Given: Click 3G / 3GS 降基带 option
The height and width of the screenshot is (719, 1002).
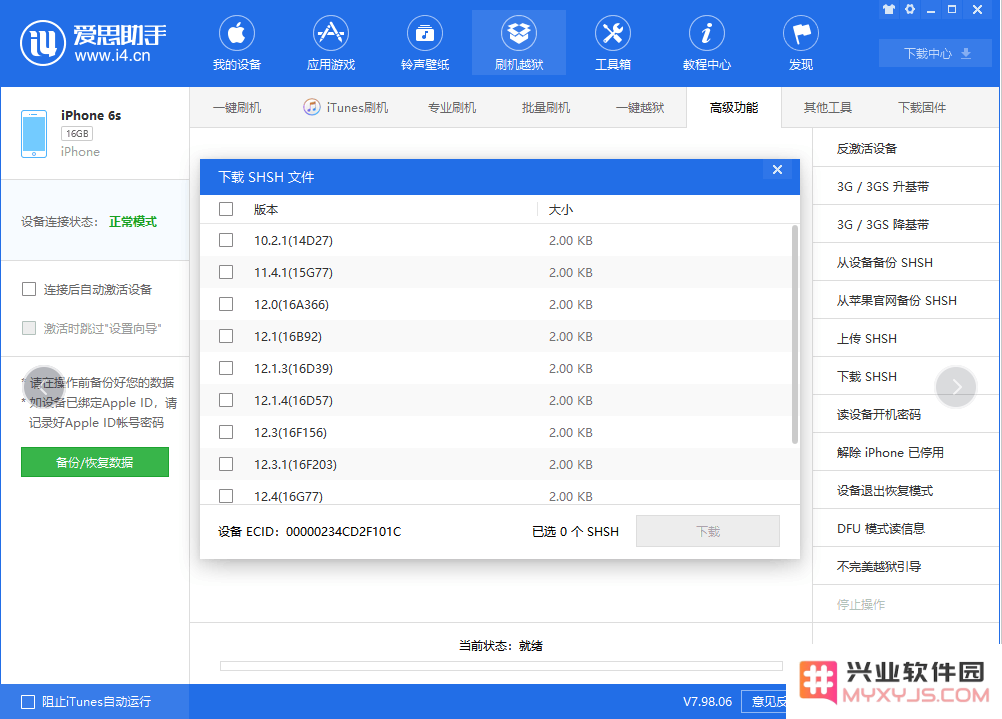Looking at the screenshot, I should pos(906,224).
